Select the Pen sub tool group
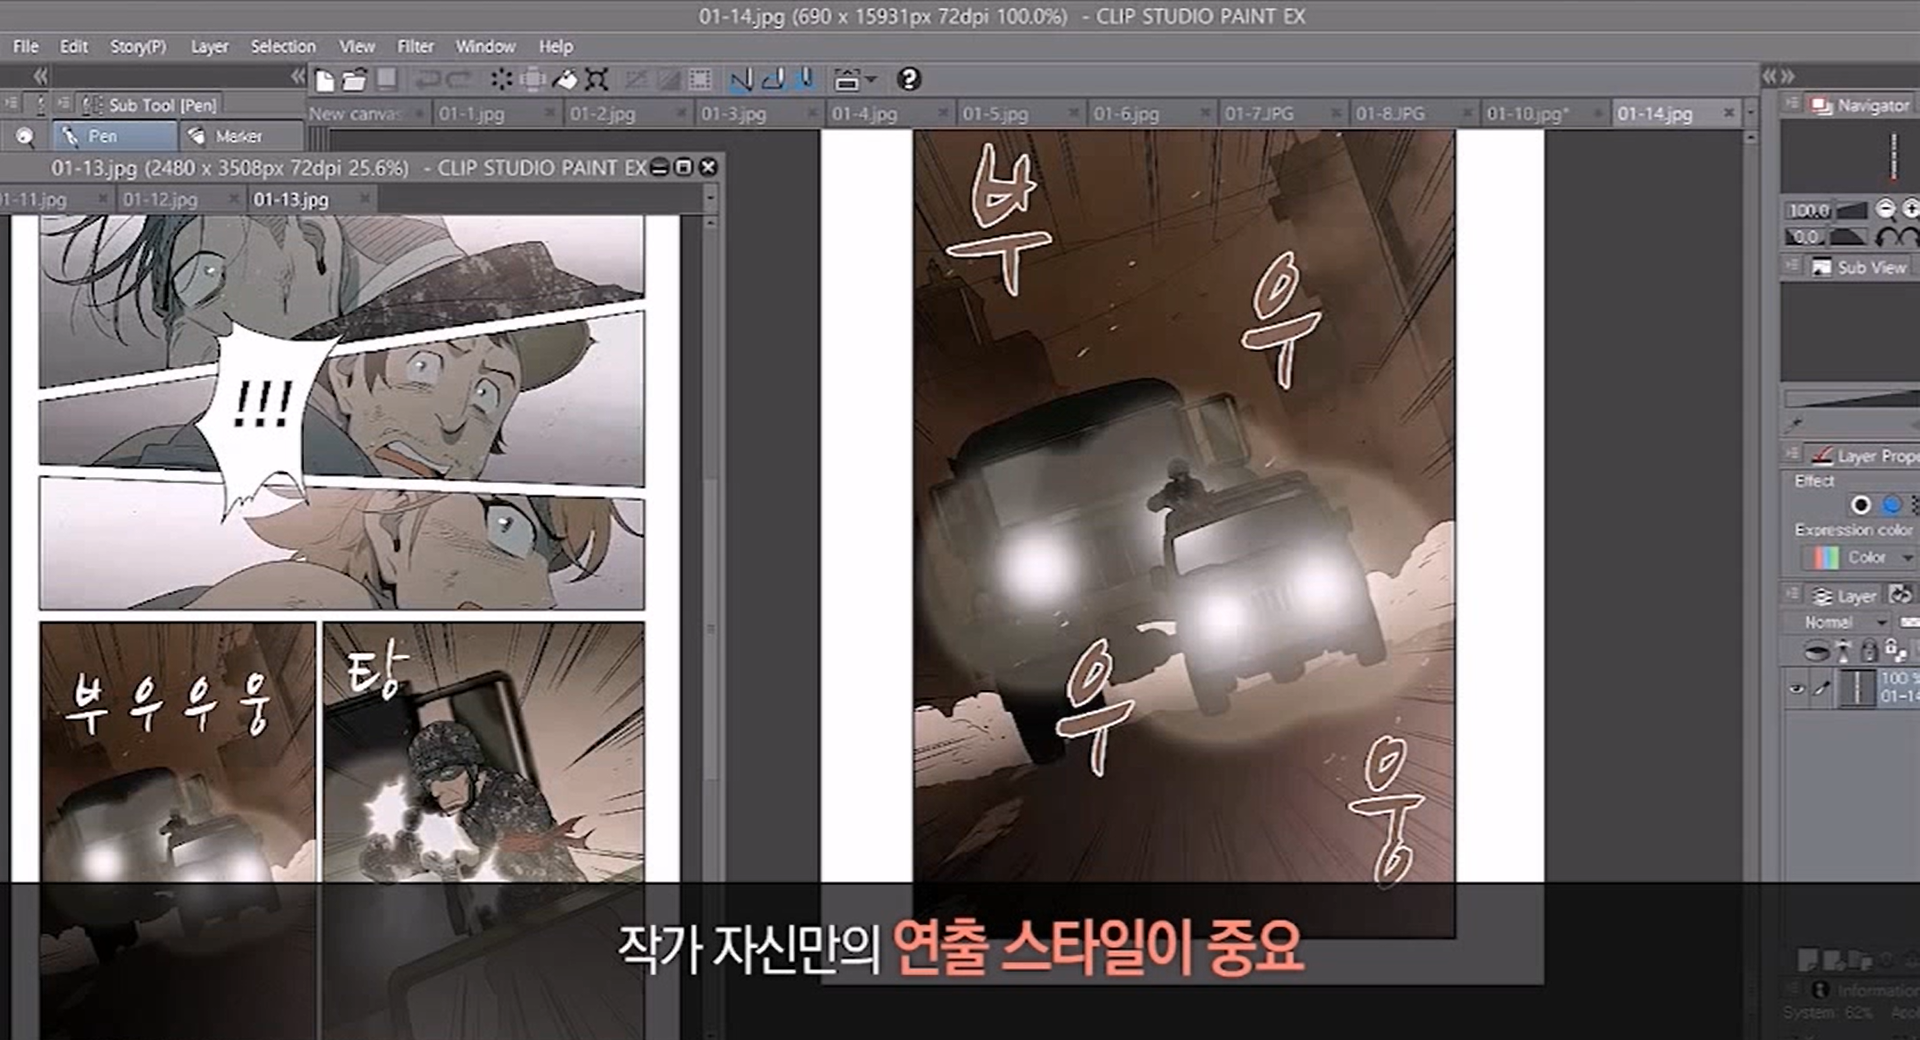1920x1040 pixels. [x=115, y=136]
